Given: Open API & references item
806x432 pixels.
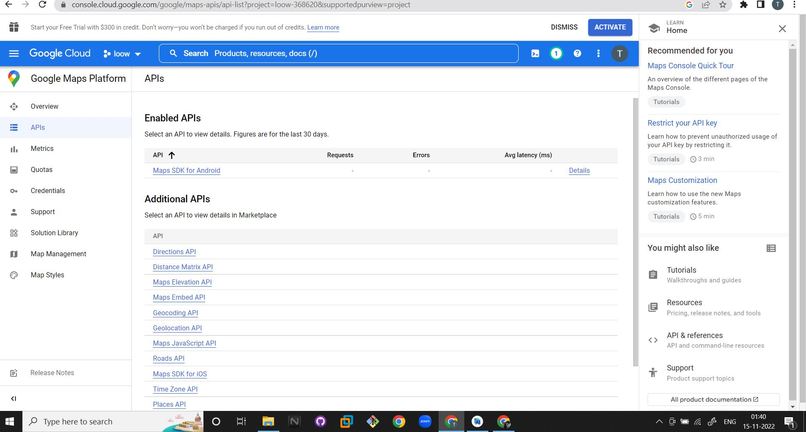Looking at the screenshot, I should pos(713,340).
